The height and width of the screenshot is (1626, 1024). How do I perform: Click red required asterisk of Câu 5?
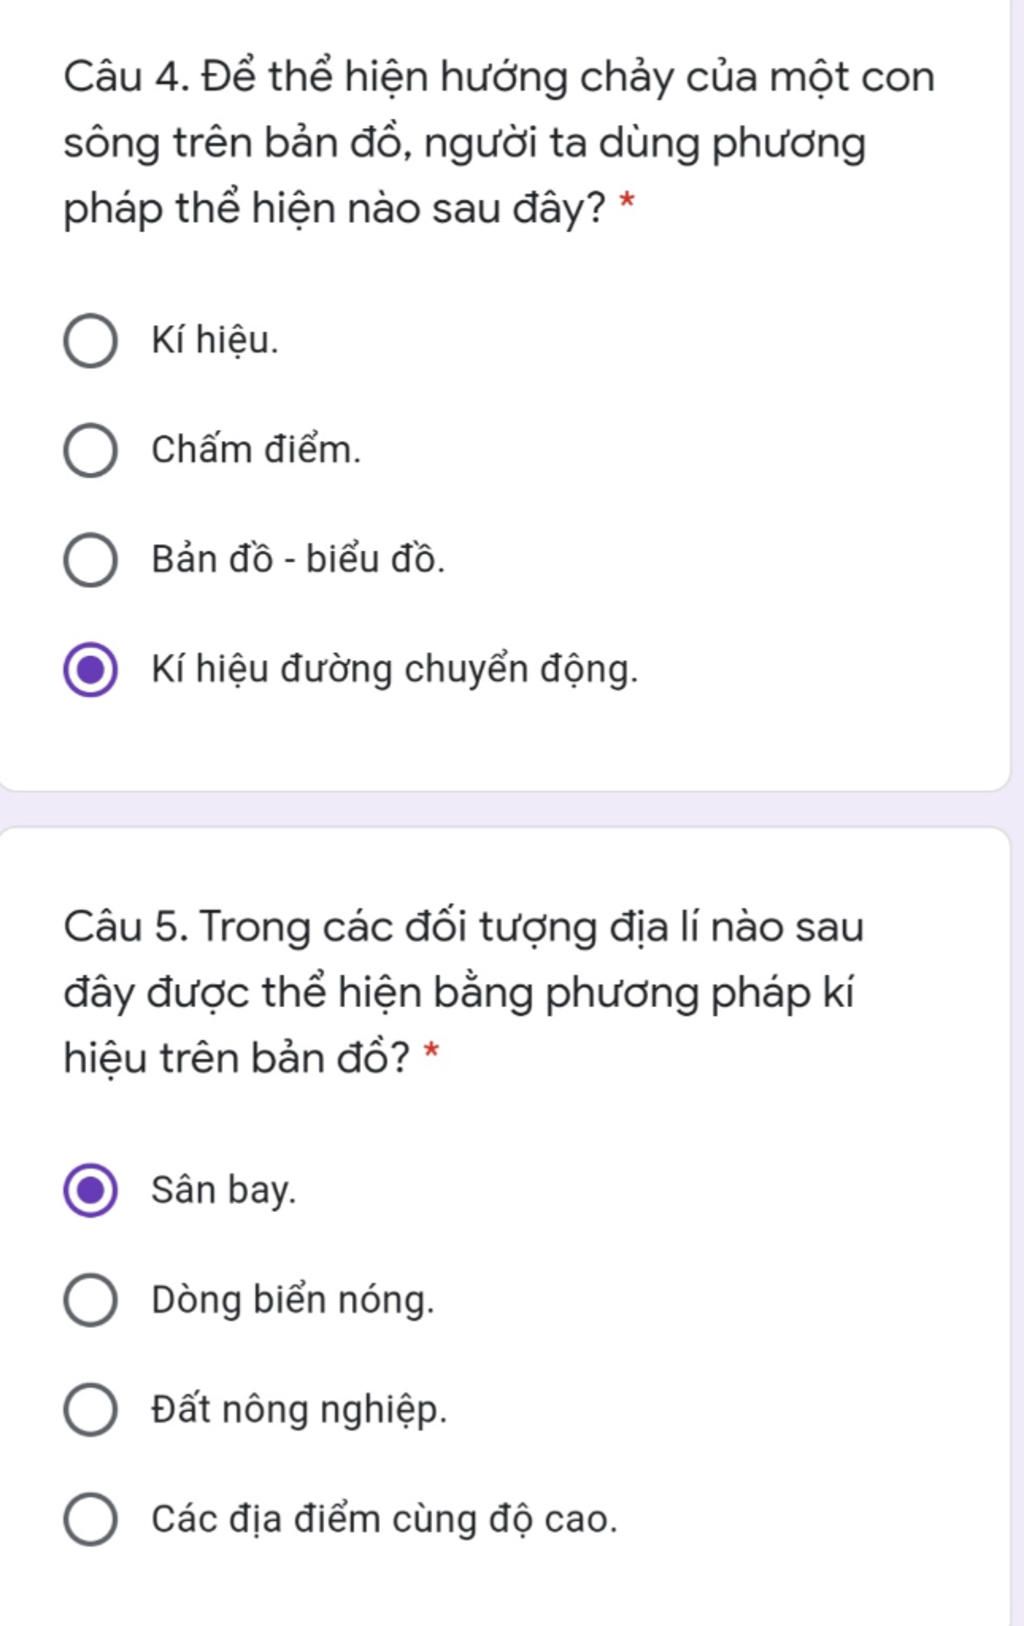tap(431, 1051)
